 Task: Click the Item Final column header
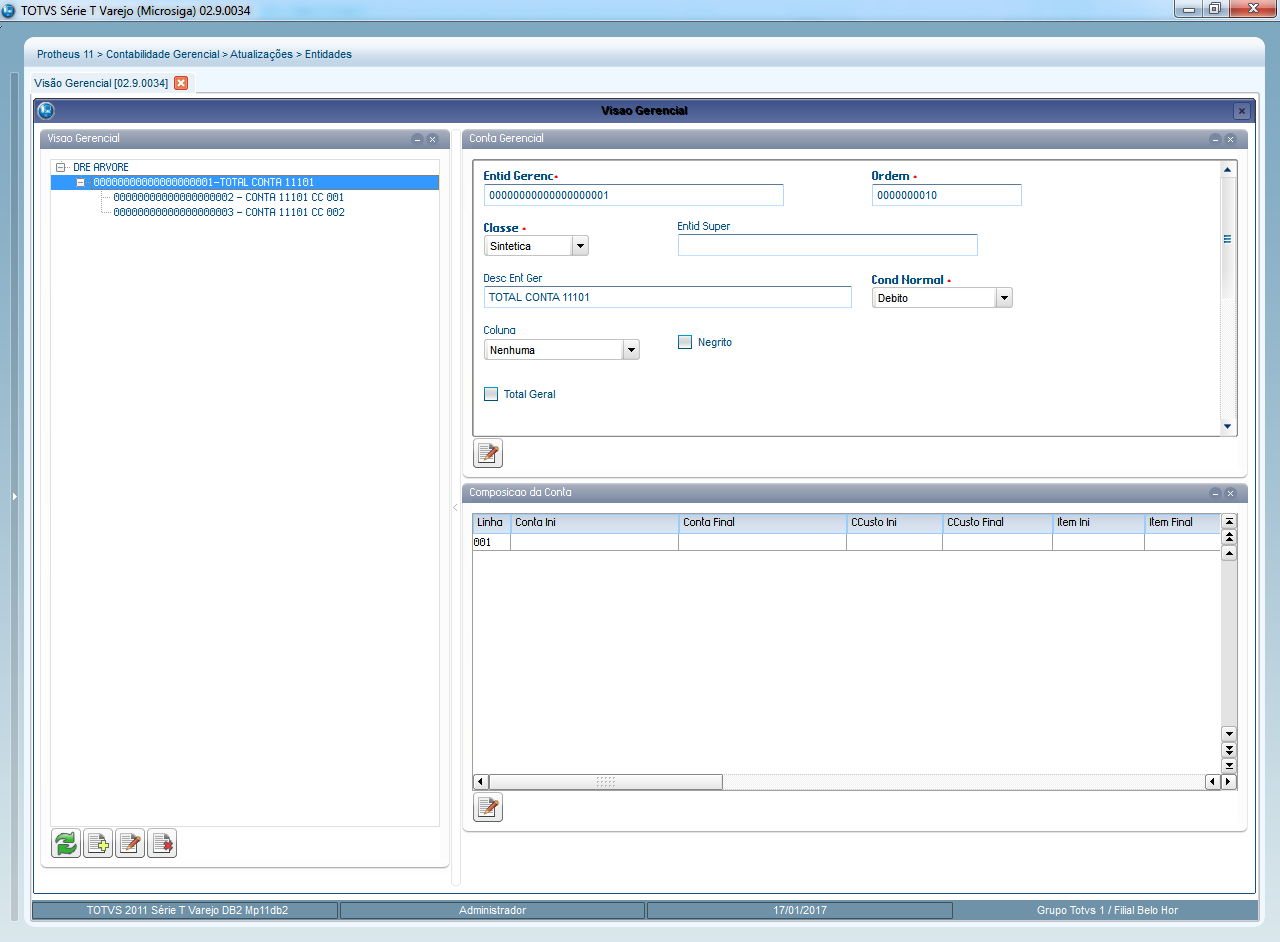coord(1182,523)
